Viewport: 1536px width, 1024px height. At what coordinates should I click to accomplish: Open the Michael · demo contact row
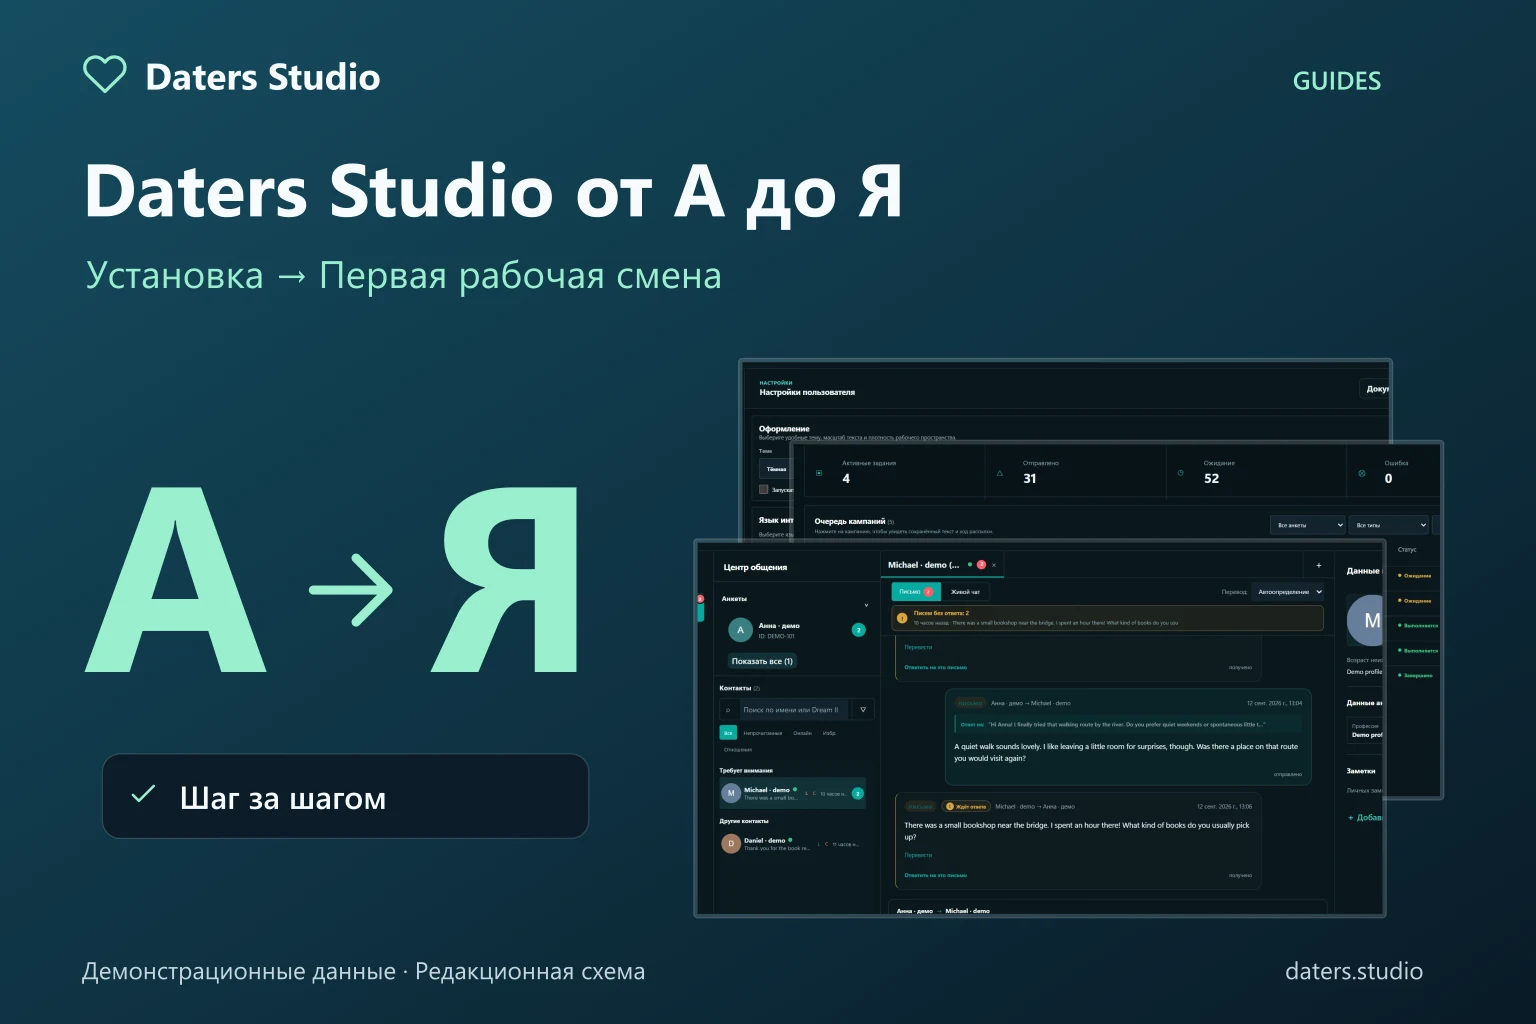(x=793, y=793)
